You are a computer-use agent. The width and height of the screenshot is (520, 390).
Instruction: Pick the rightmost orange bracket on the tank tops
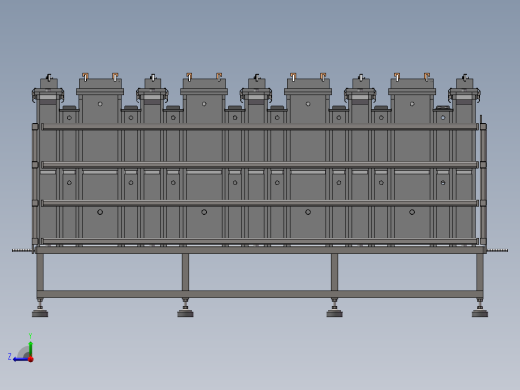point(427,77)
